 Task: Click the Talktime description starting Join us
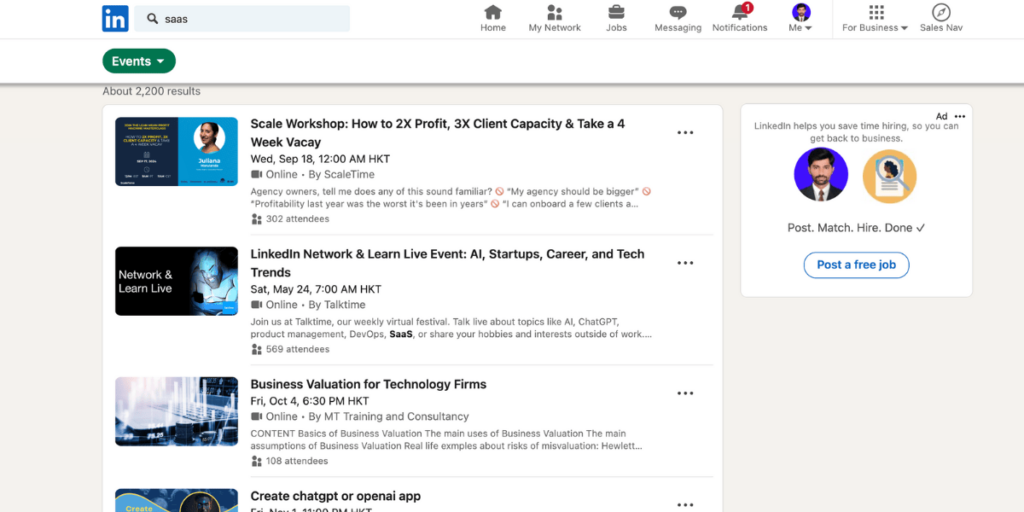[x=451, y=328]
